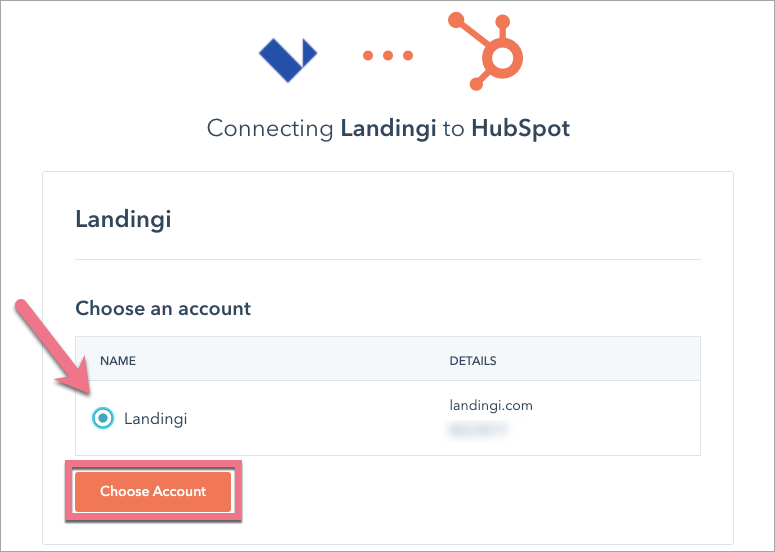The width and height of the screenshot is (775, 552).
Task: Click the blurred account ID below landingi.com
Action: [476, 428]
